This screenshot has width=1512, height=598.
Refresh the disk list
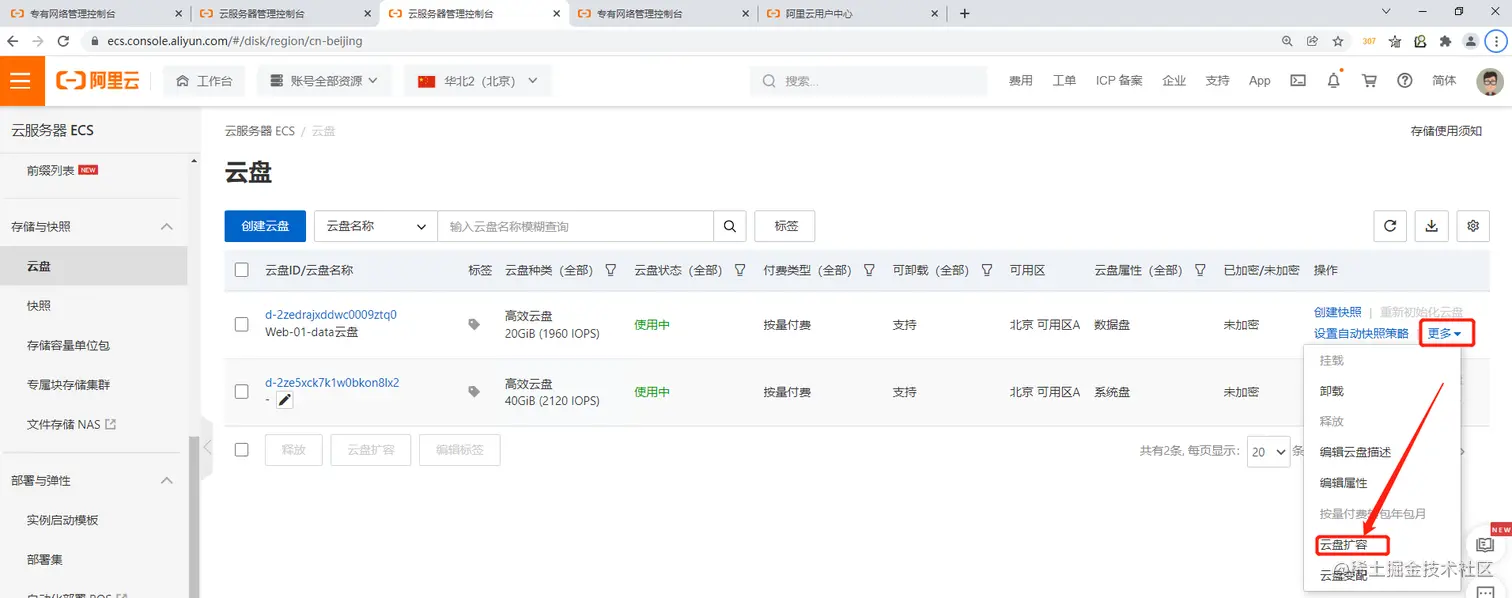pos(1390,226)
